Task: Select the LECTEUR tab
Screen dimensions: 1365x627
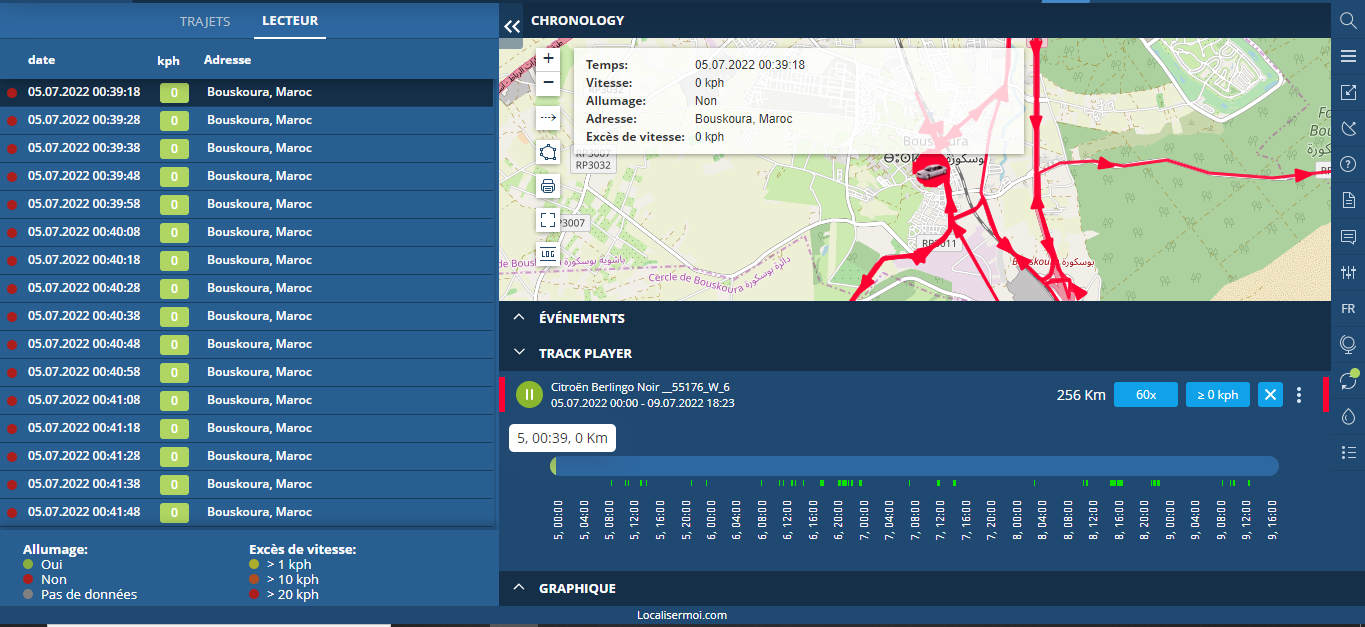Action: point(290,21)
